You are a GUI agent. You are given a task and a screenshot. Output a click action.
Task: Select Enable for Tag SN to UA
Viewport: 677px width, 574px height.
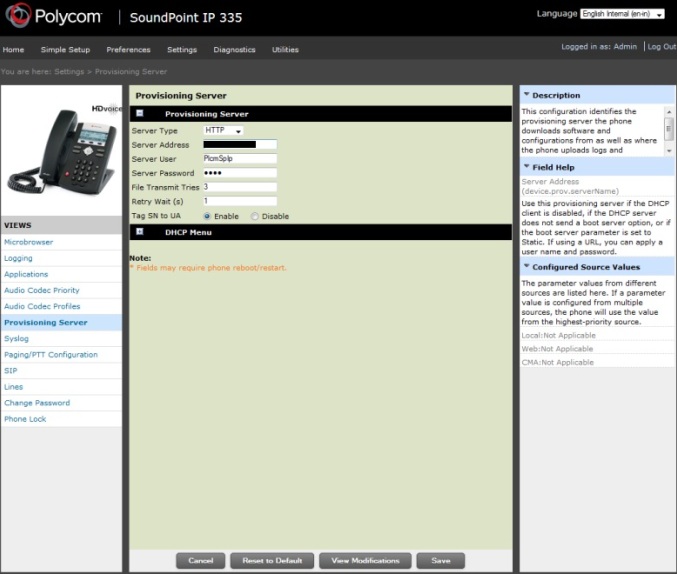(207, 216)
